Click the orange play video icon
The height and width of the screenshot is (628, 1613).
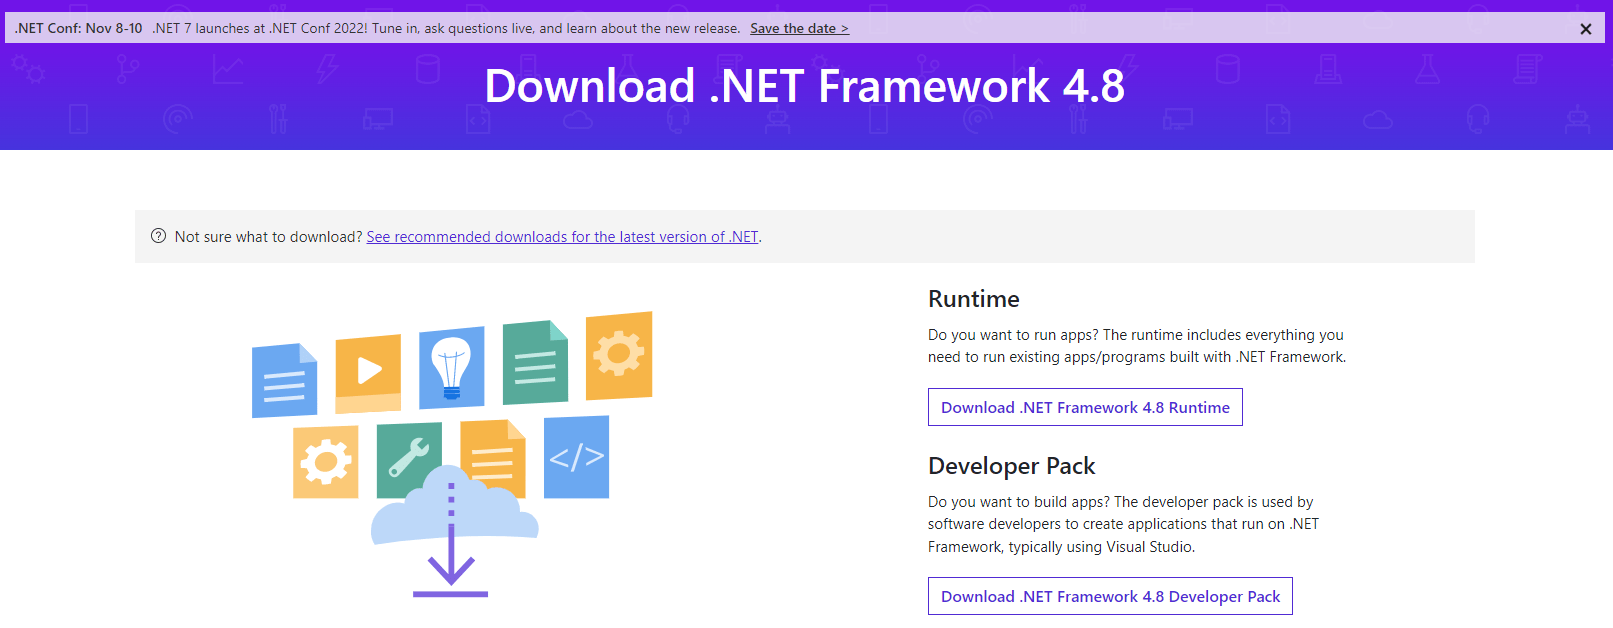[368, 372]
